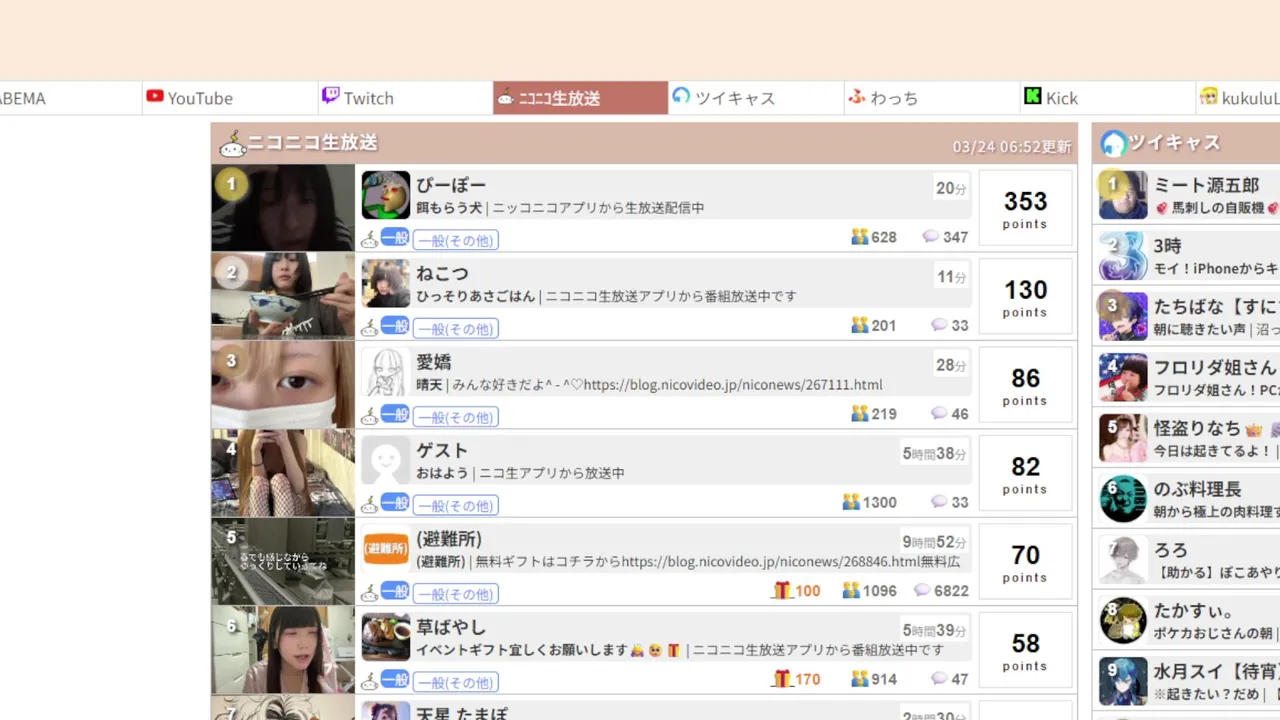Screen dimensions: 1280x720
Task: Click the おはよう stream title
Action: tap(442, 473)
